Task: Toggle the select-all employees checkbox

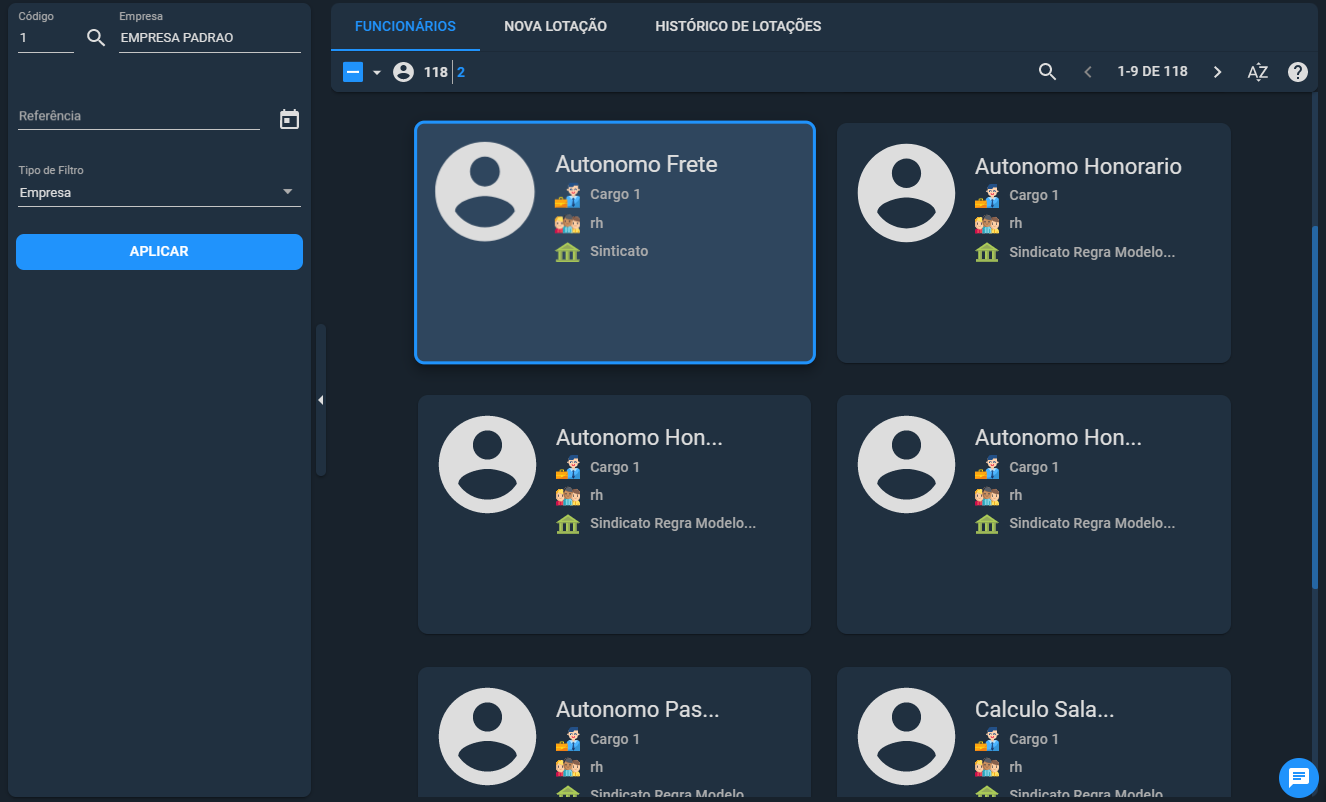Action: pyautogui.click(x=353, y=72)
